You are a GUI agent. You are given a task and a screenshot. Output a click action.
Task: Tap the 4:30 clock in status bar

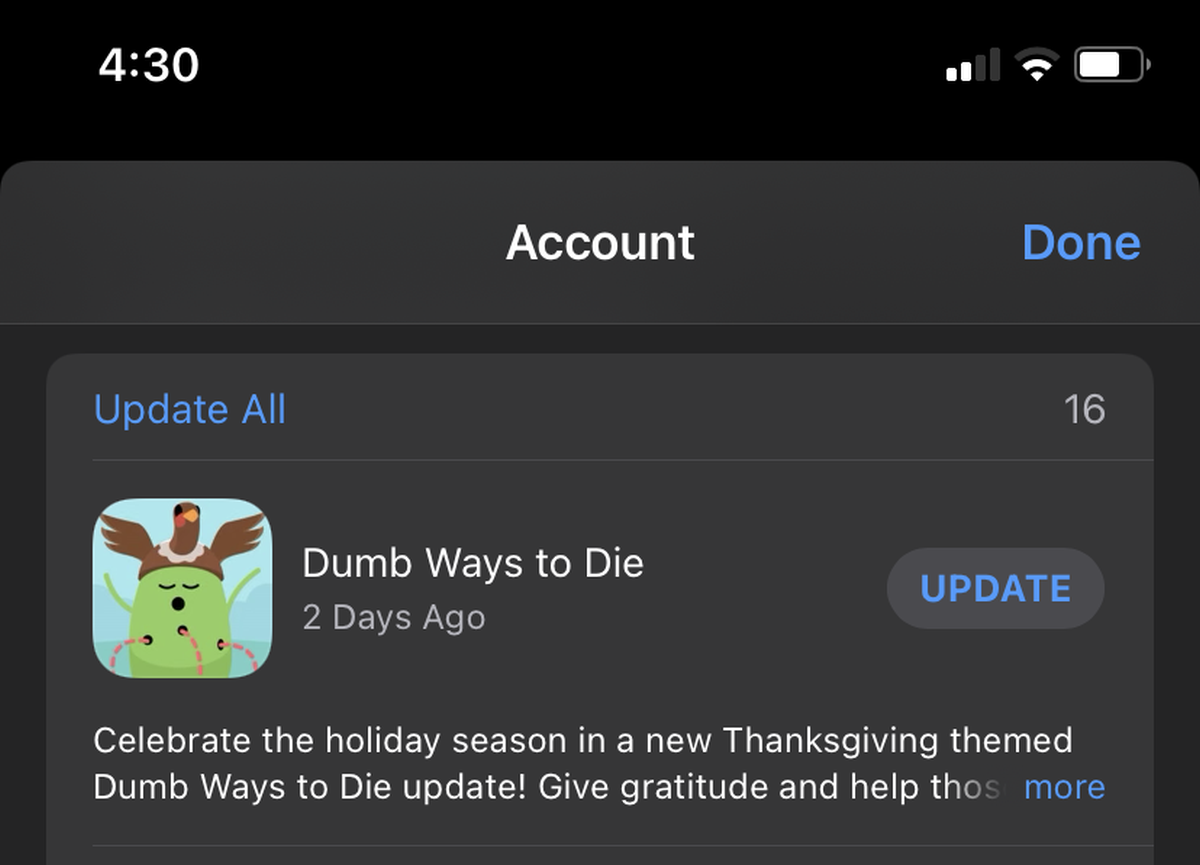click(x=149, y=66)
